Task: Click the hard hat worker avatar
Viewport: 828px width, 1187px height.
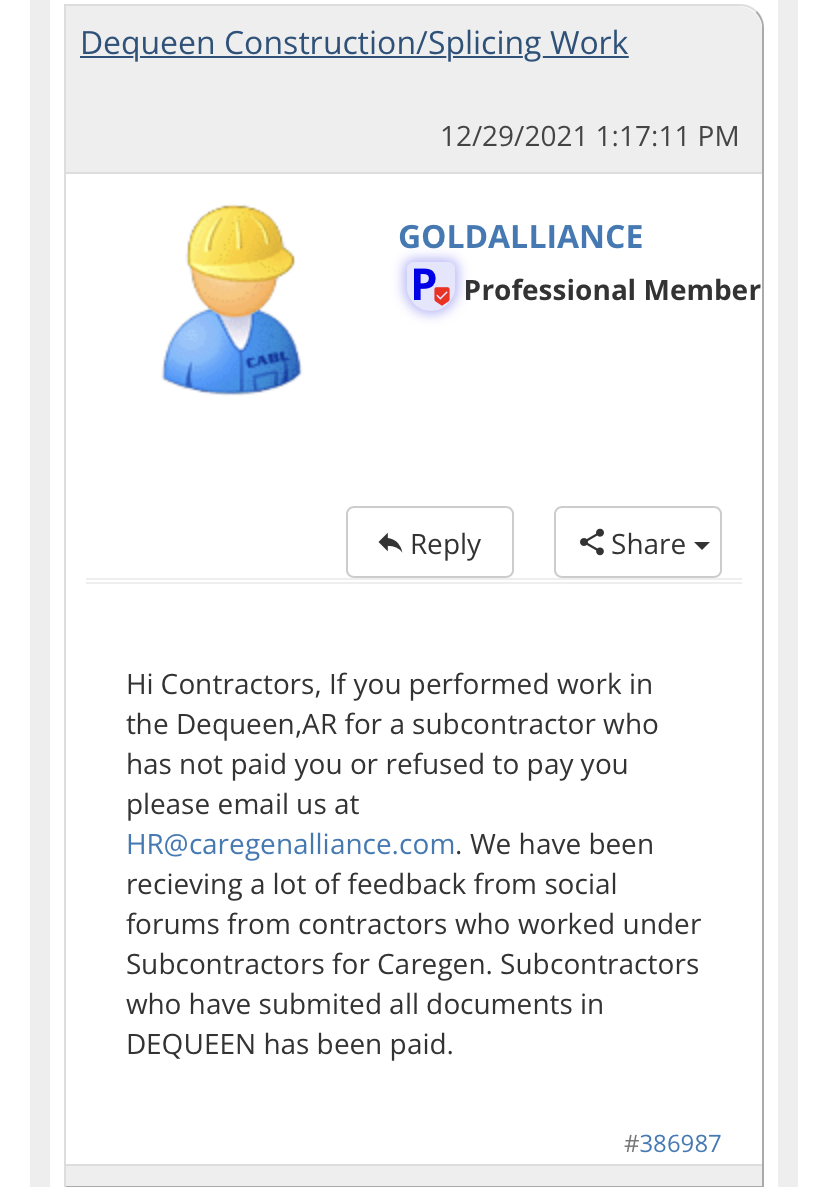Action: click(231, 300)
